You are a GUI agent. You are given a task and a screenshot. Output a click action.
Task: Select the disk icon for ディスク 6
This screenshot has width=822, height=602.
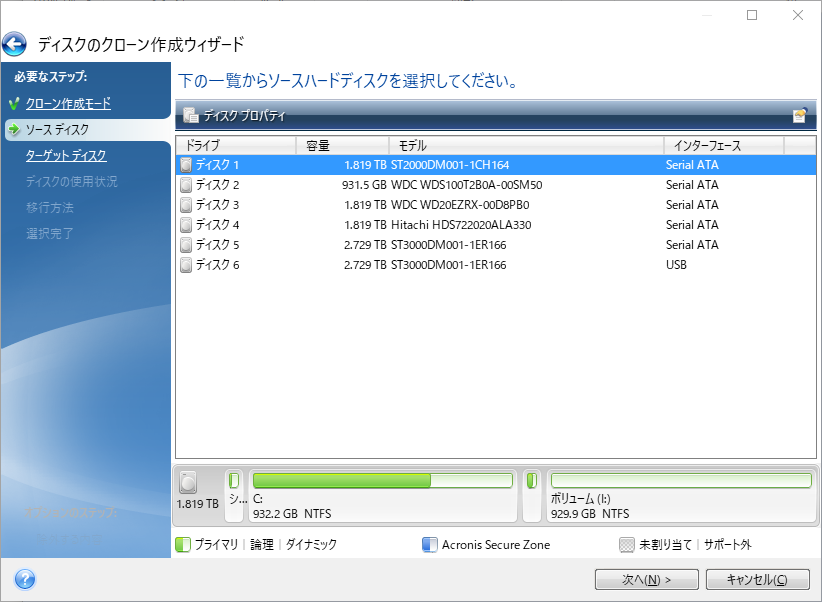coord(186,265)
